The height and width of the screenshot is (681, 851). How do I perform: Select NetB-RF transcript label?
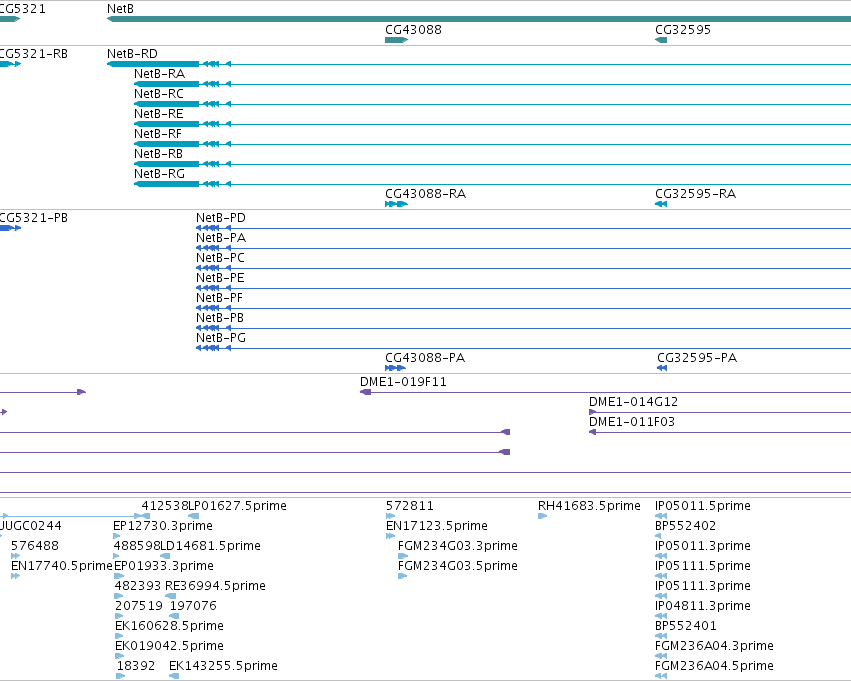tap(158, 134)
